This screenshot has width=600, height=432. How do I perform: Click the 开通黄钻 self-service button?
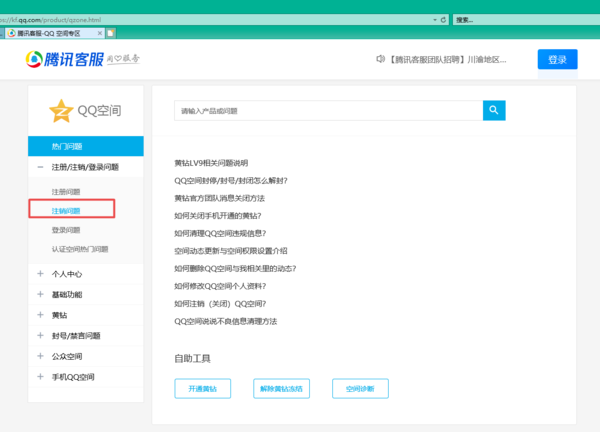coord(202,389)
